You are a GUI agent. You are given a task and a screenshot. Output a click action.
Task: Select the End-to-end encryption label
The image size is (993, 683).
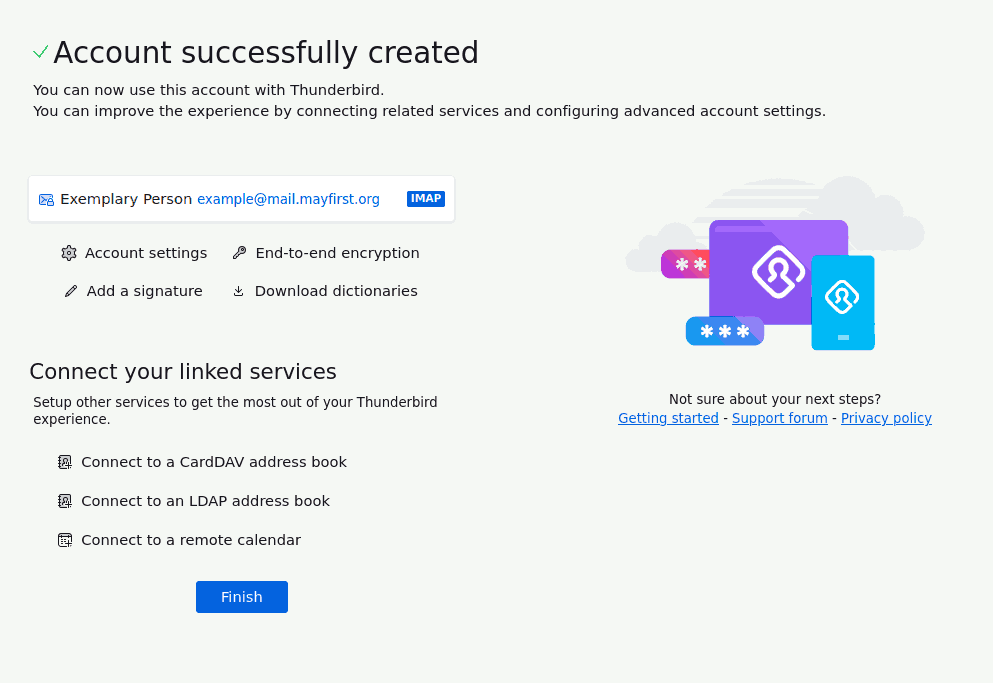[337, 253]
